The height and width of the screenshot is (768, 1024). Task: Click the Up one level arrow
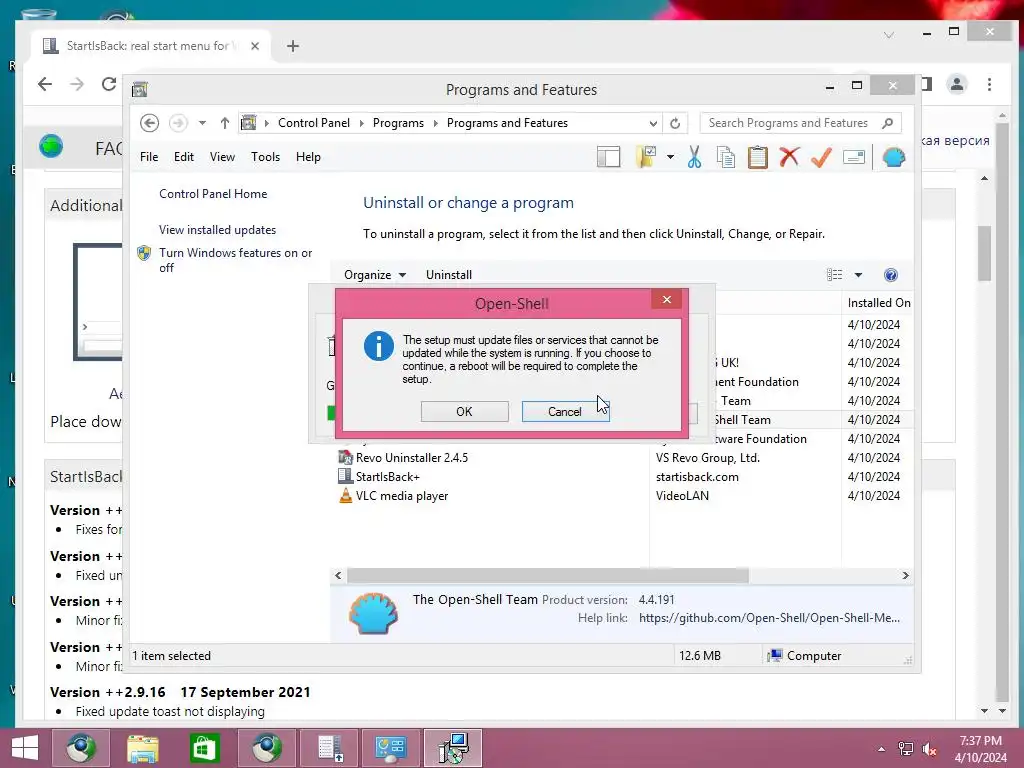pyautogui.click(x=225, y=123)
